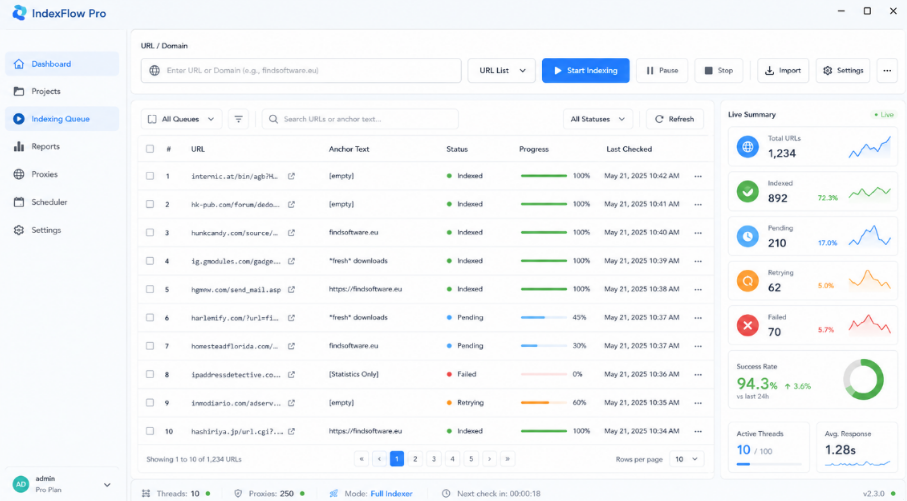Open Scheduler in sidebar

click(62, 202)
